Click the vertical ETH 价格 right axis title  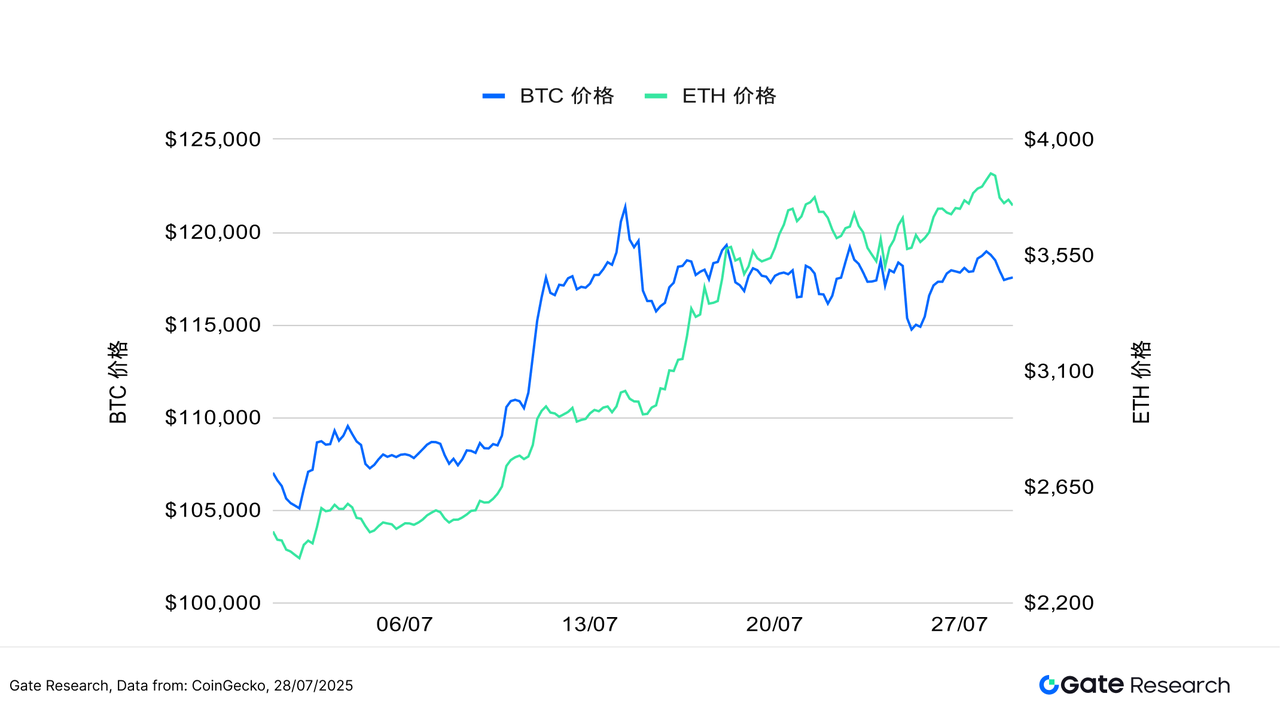click(x=1142, y=382)
